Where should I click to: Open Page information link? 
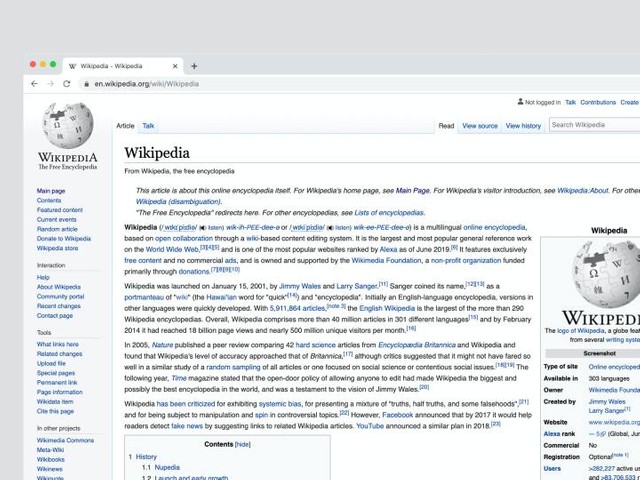click(59, 392)
